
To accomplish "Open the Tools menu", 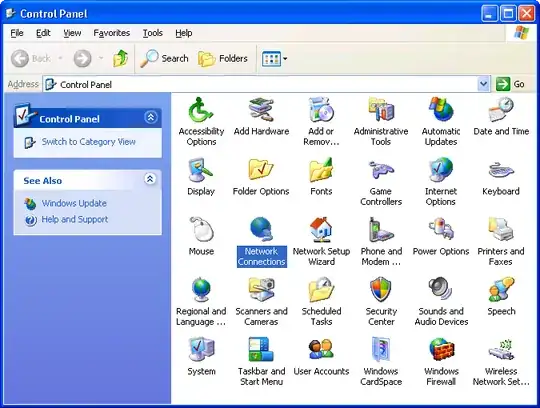I will click(x=153, y=33).
